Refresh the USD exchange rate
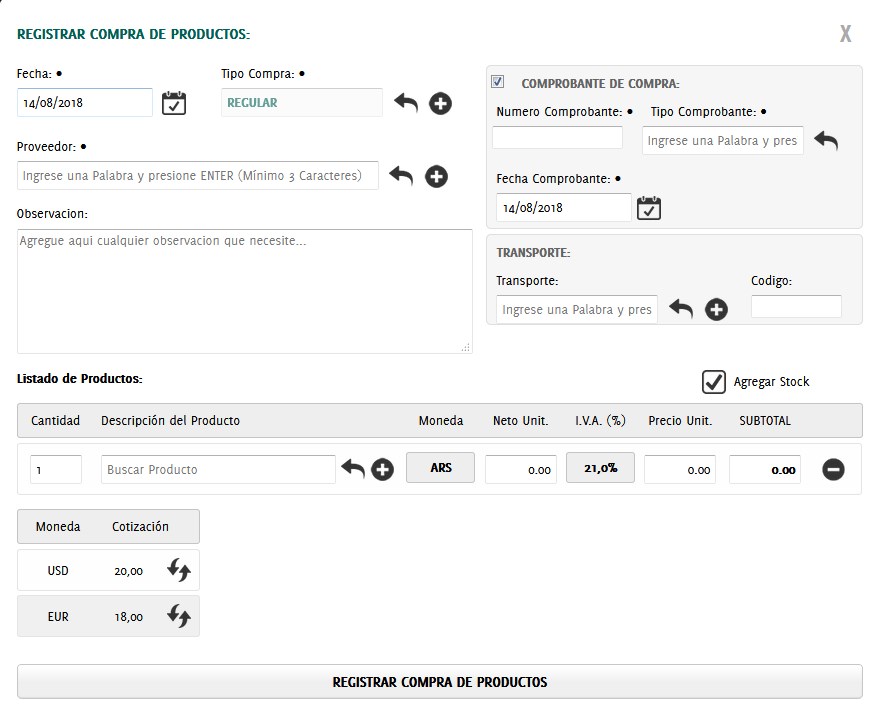The height and width of the screenshot is (704, 877). 178,571
